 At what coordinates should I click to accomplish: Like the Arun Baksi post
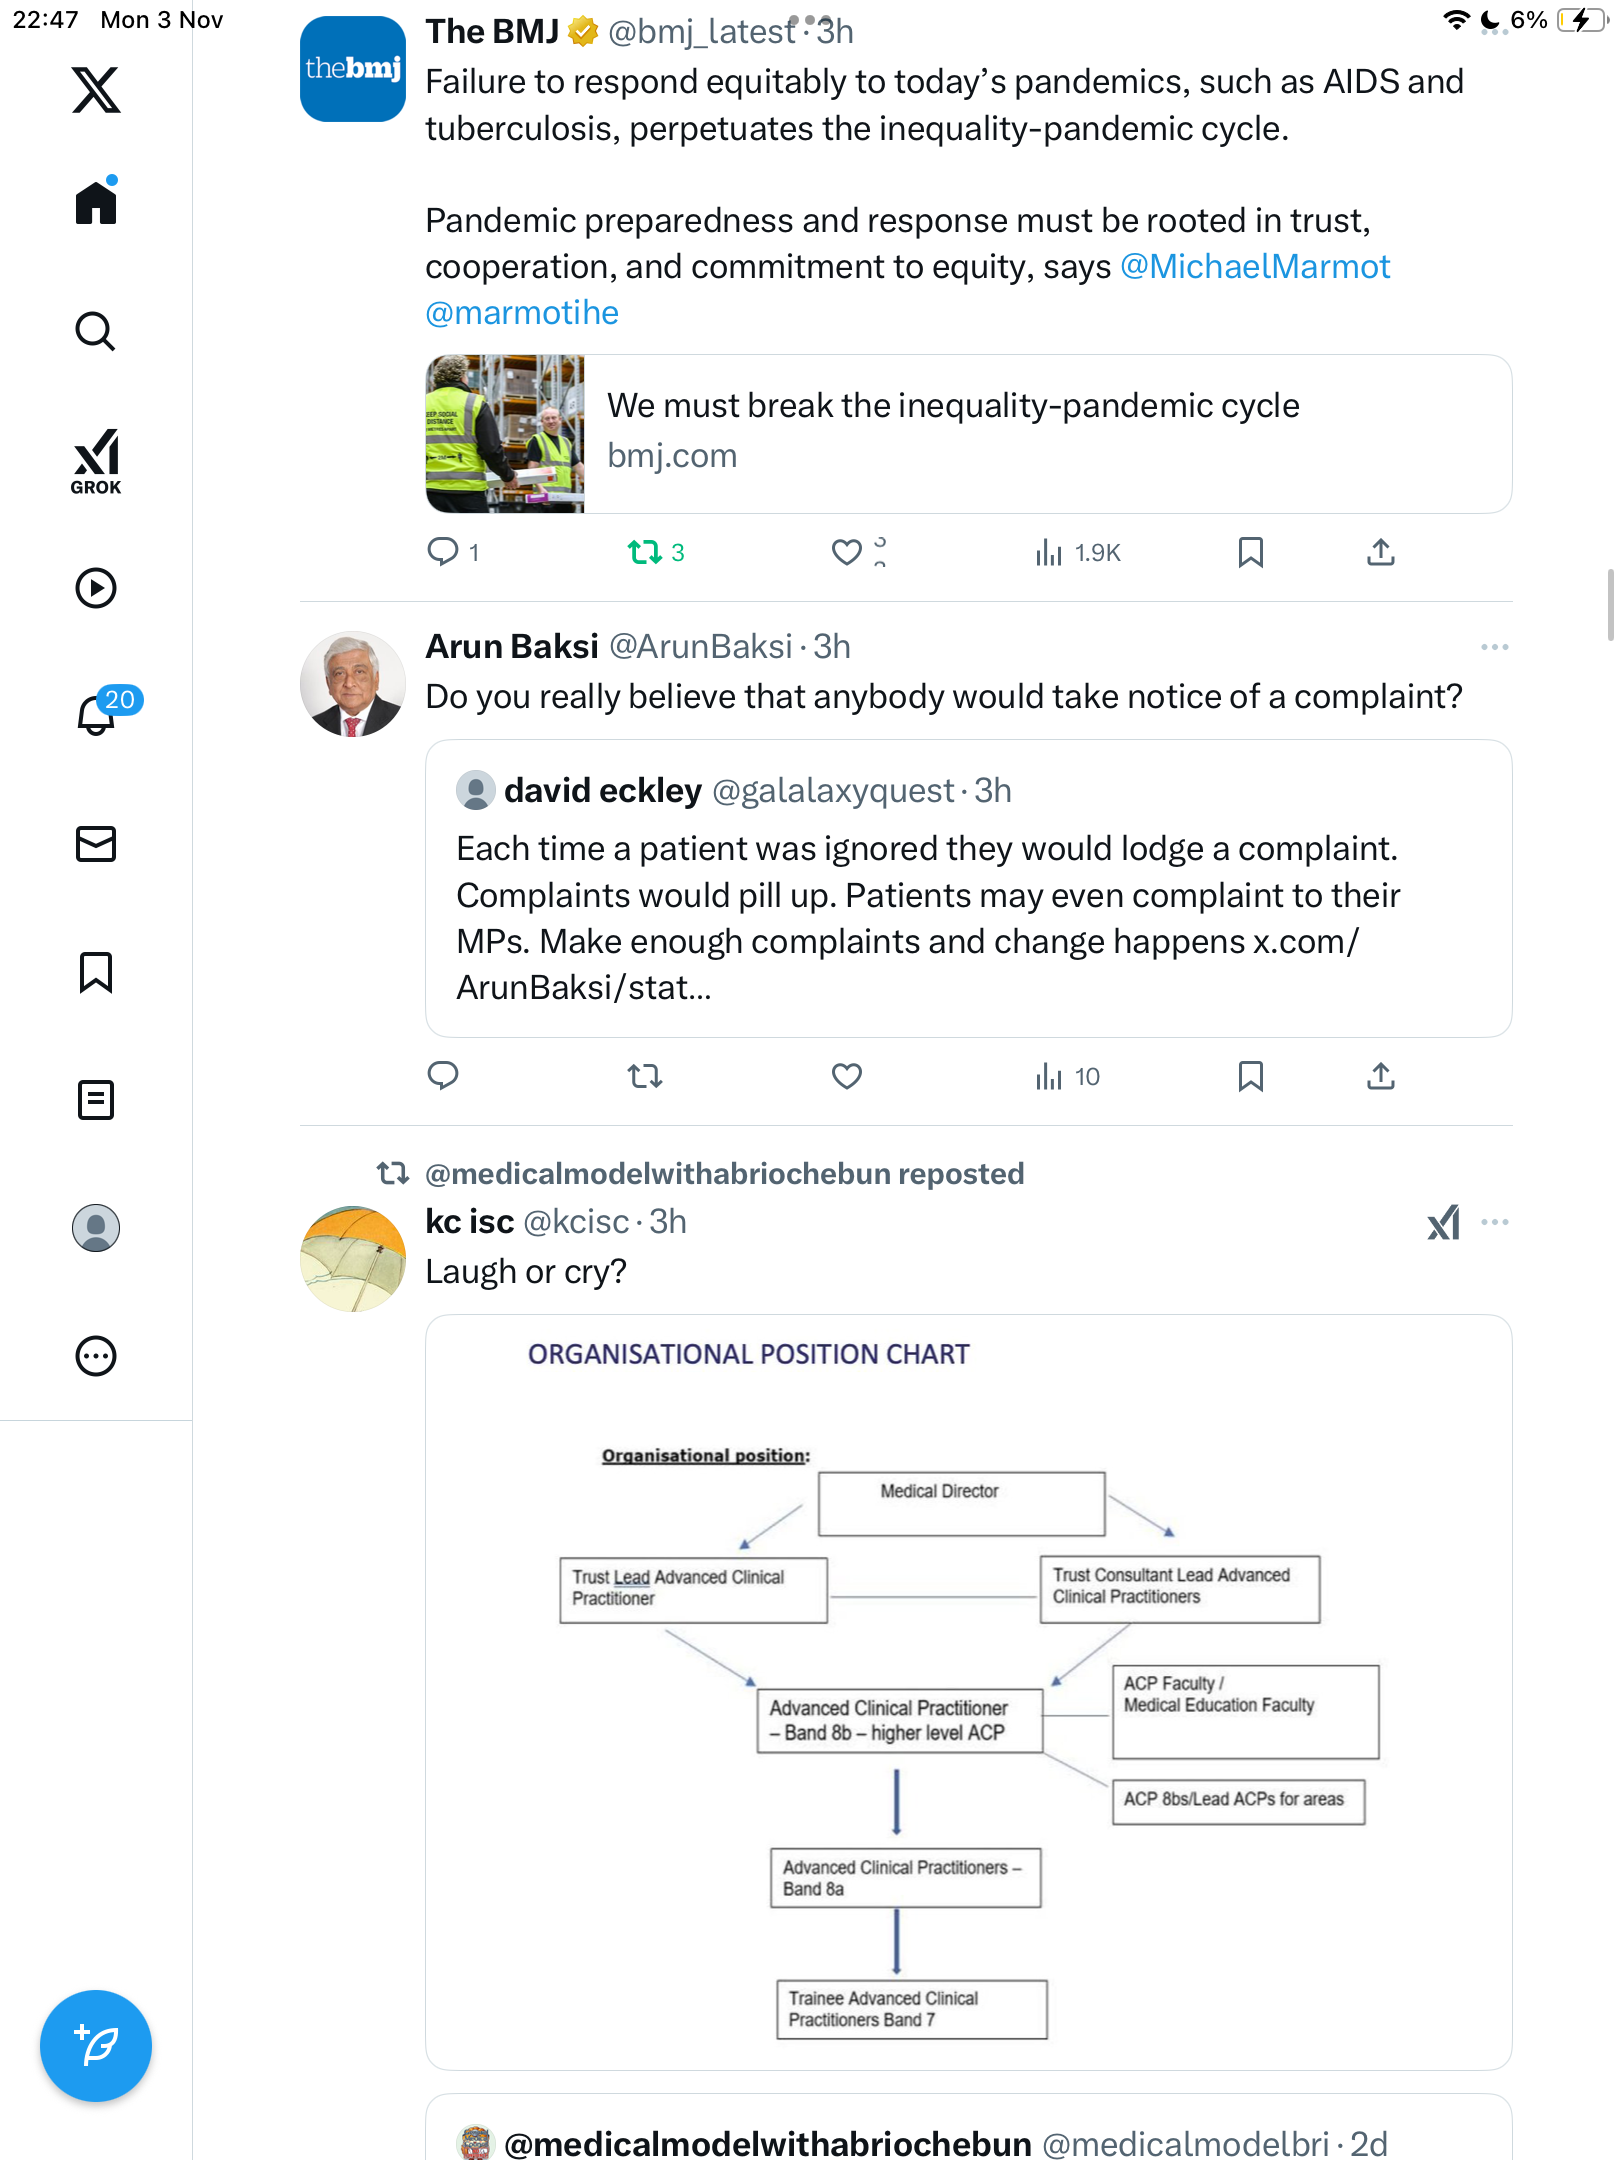[x=847, y=1076]
